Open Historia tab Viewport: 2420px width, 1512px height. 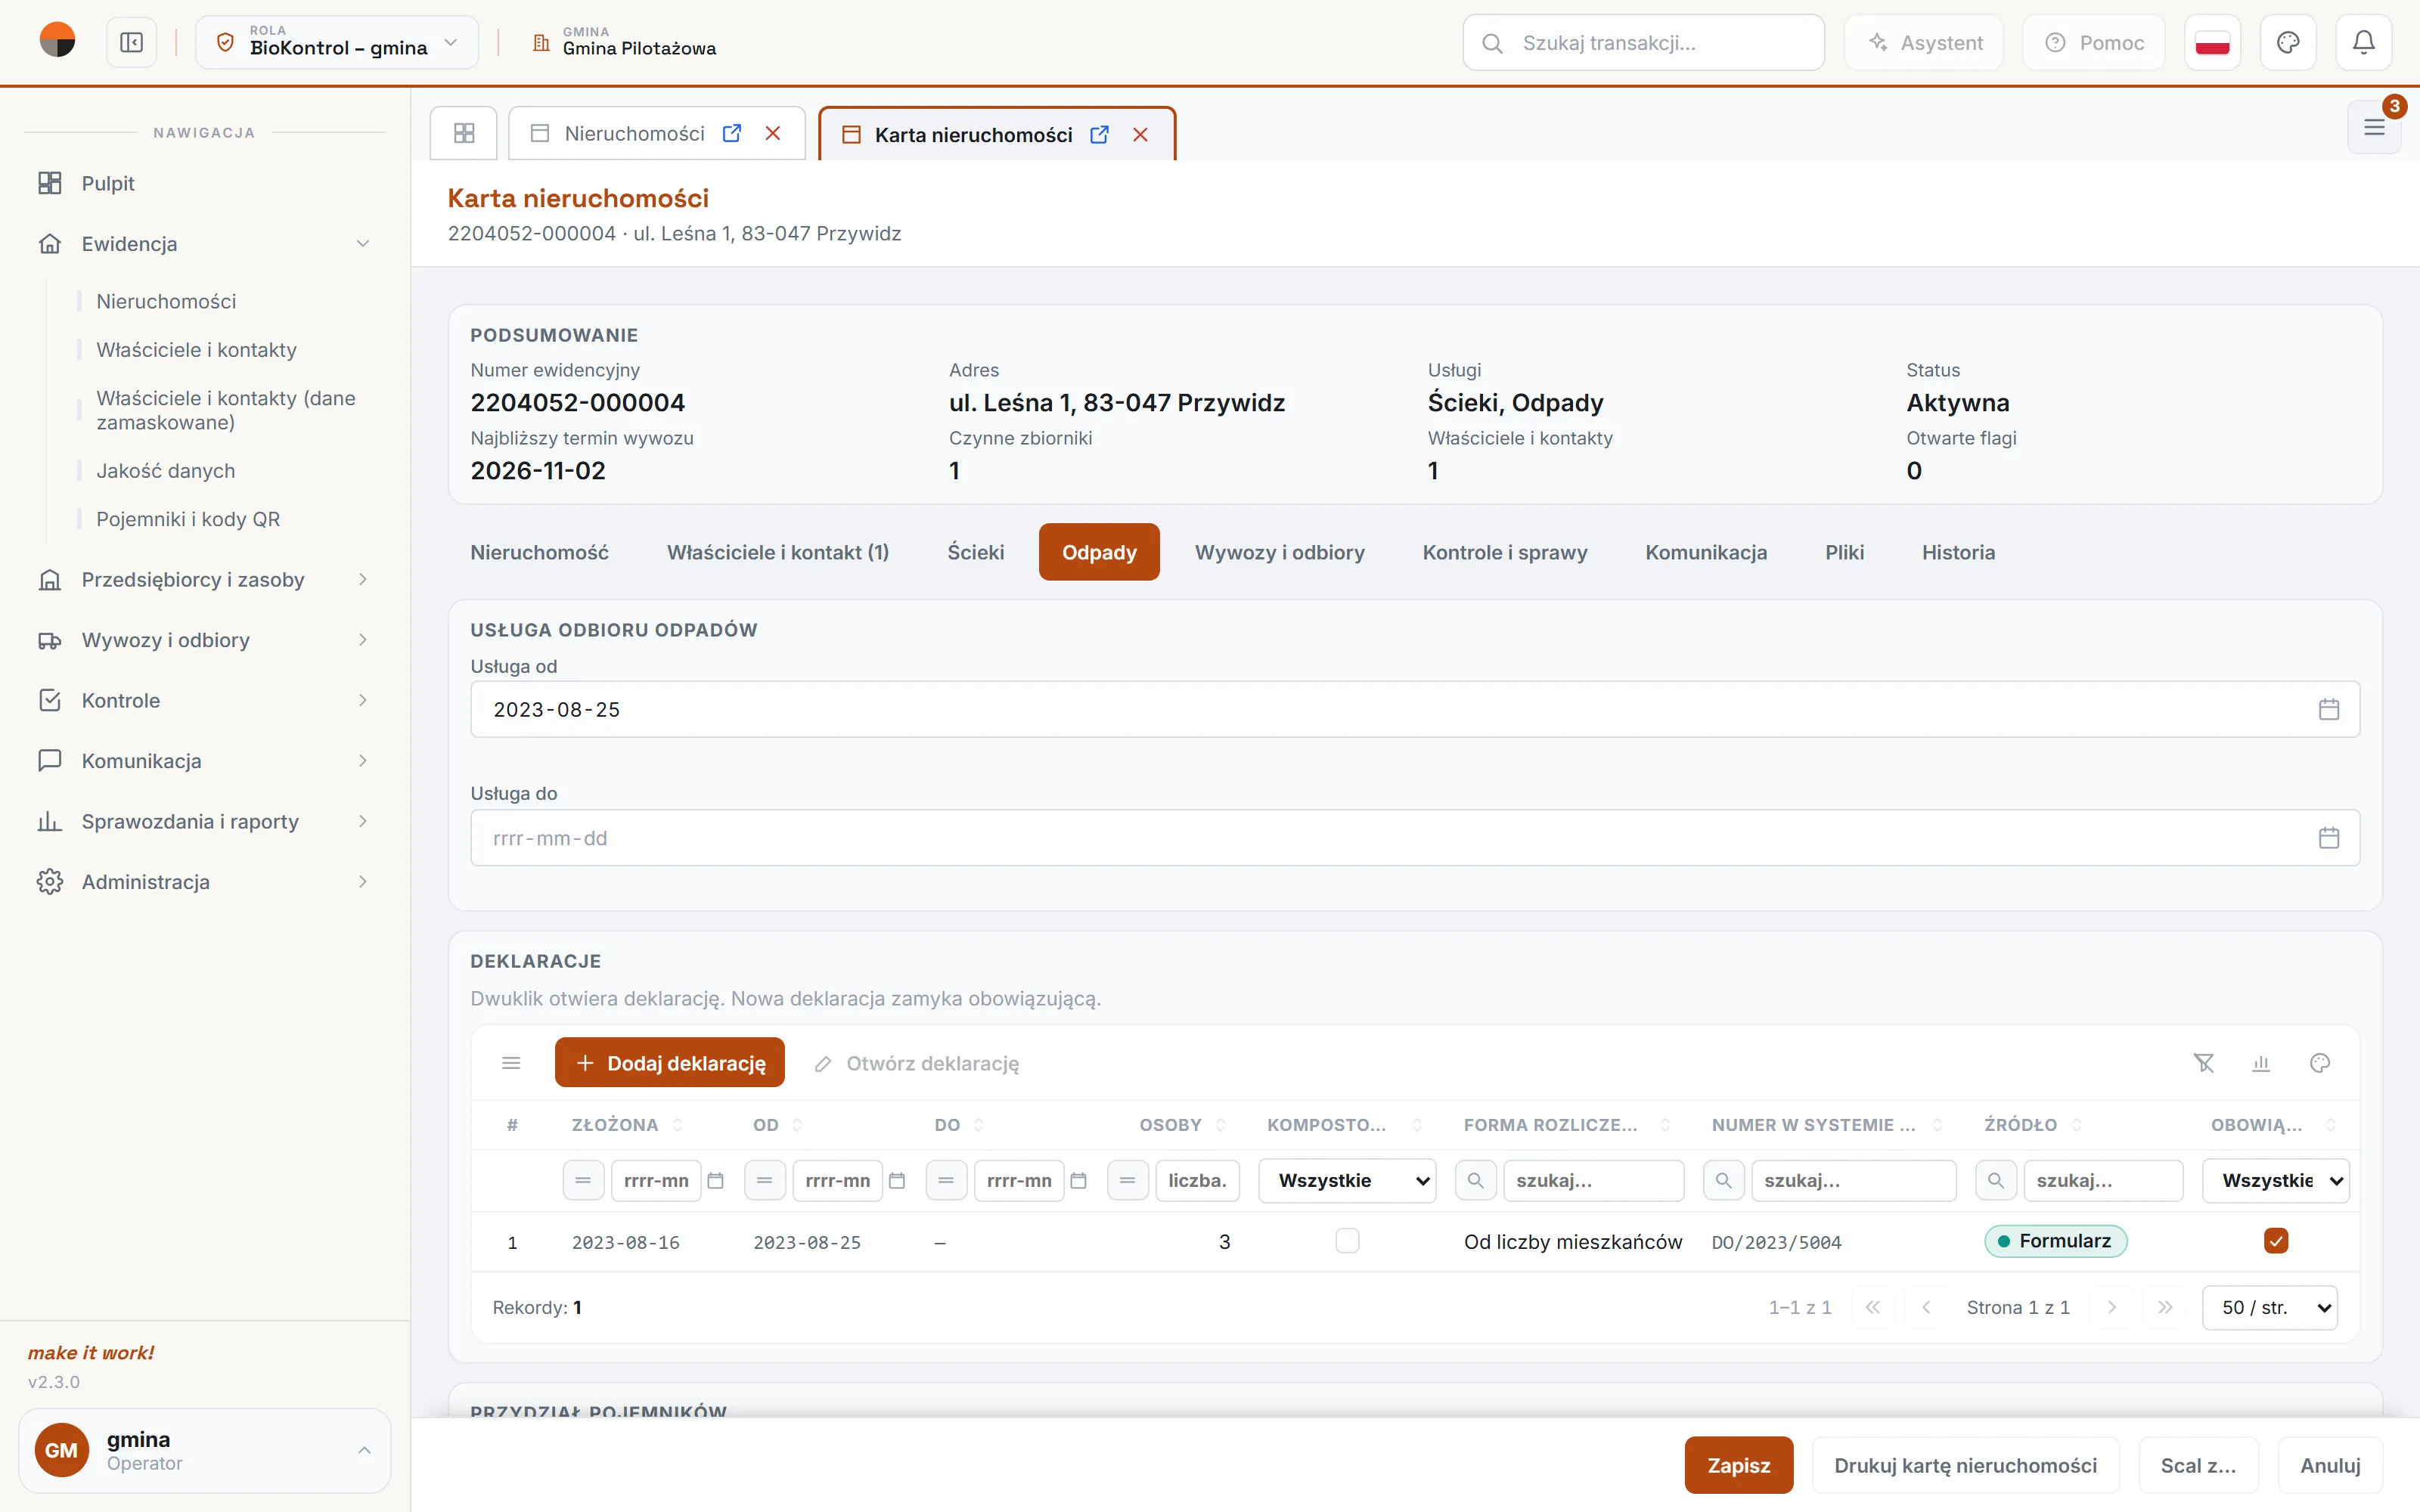click(x=1958, y=552)
